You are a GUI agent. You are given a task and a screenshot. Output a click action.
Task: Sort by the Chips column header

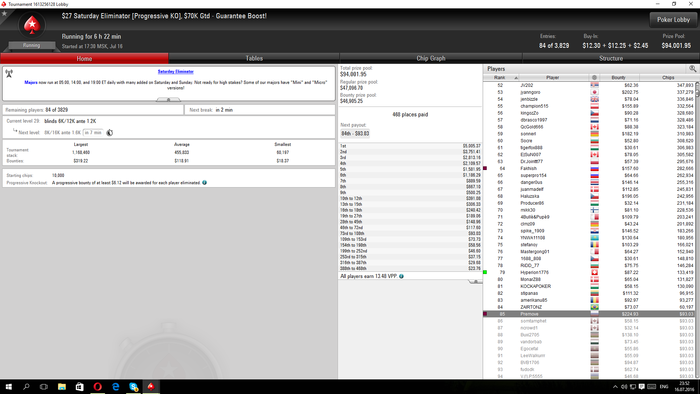pos(668,78)
